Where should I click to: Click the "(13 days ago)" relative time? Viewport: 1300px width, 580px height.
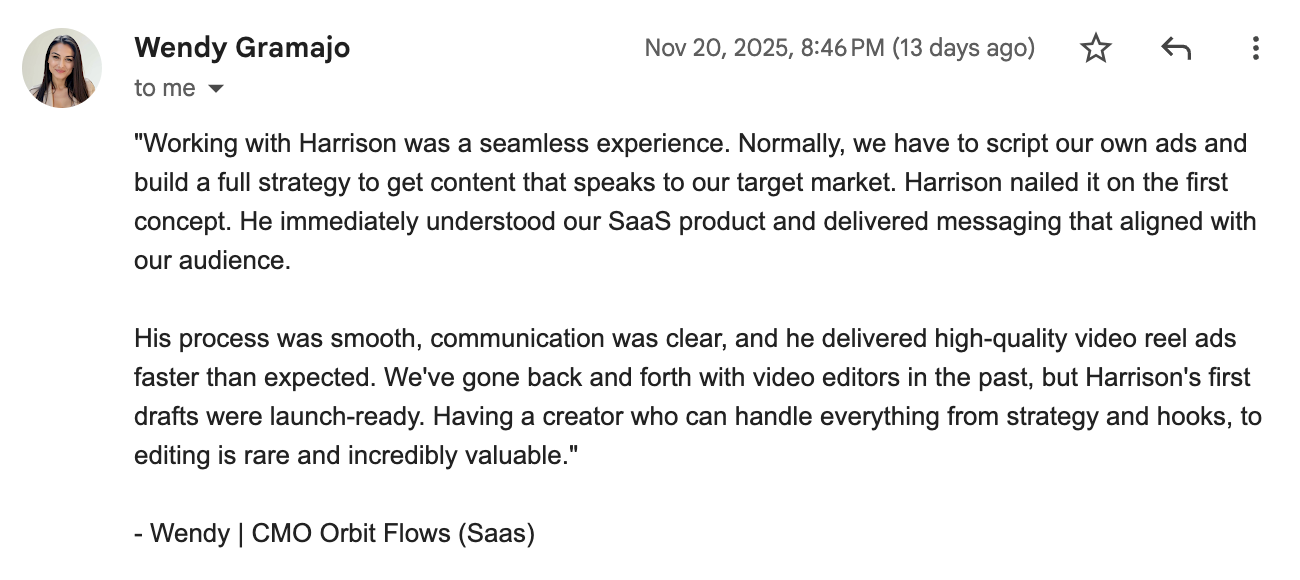click(963, 48)
